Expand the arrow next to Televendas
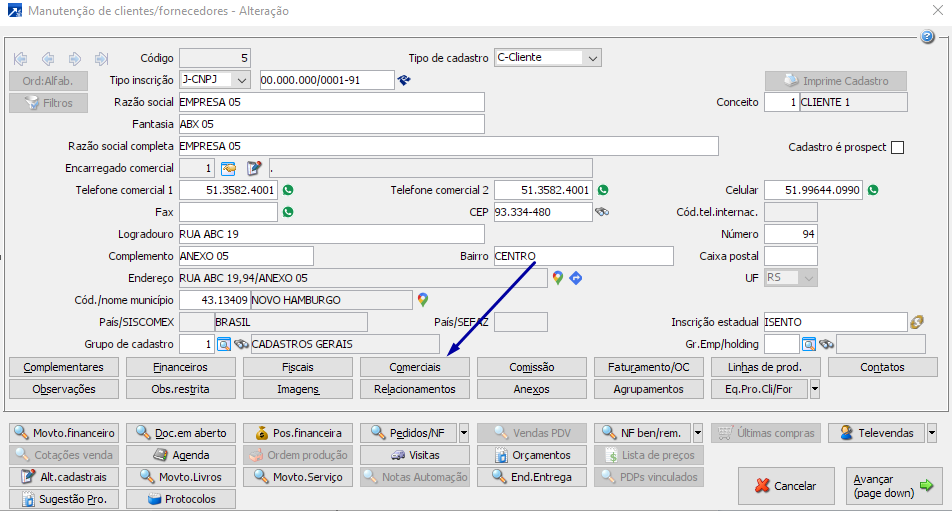 (x=931, y=433)
